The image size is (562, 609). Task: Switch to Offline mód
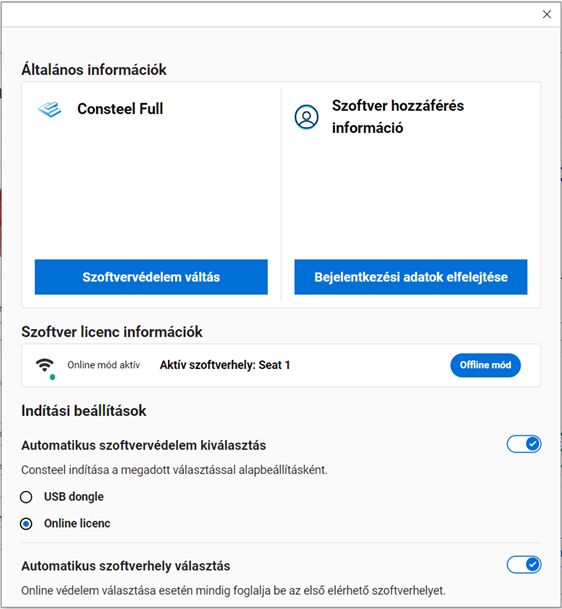[485, 365]
